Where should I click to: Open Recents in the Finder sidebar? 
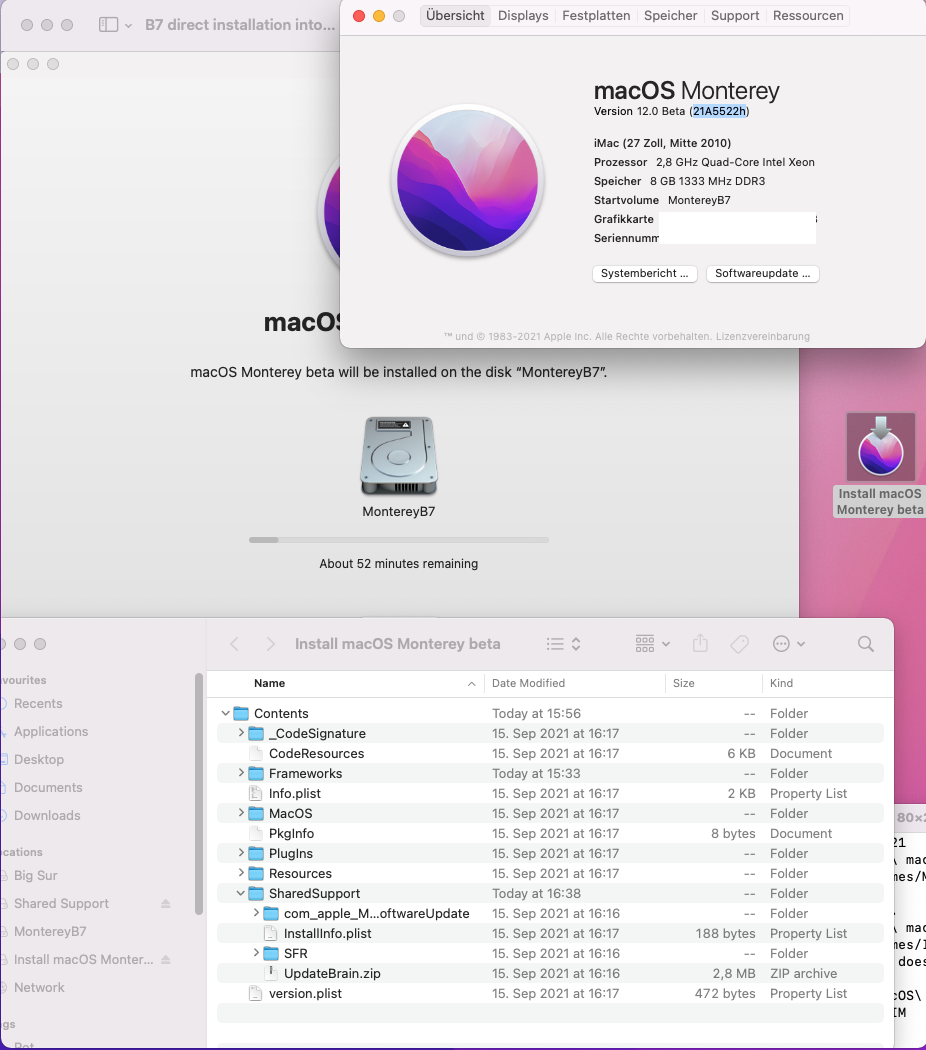click(x=38, y=704)
